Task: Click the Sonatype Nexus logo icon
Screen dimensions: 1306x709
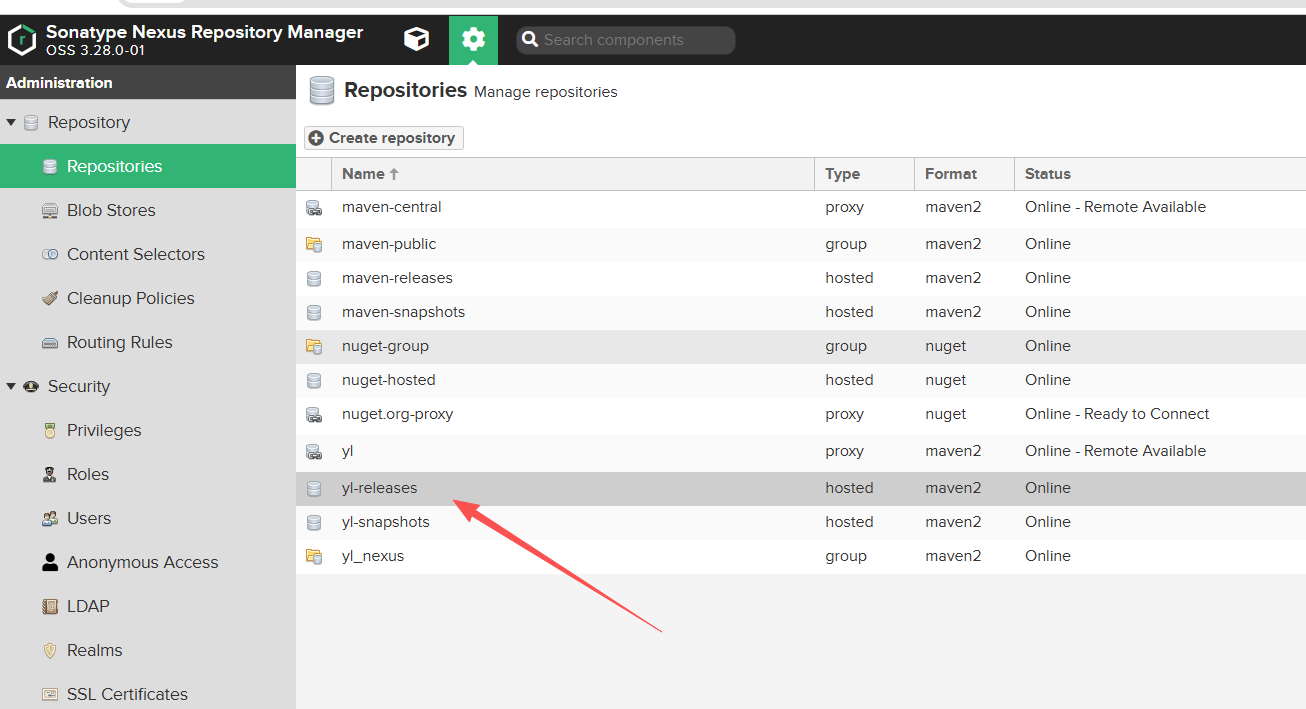Action: point(22,40)
